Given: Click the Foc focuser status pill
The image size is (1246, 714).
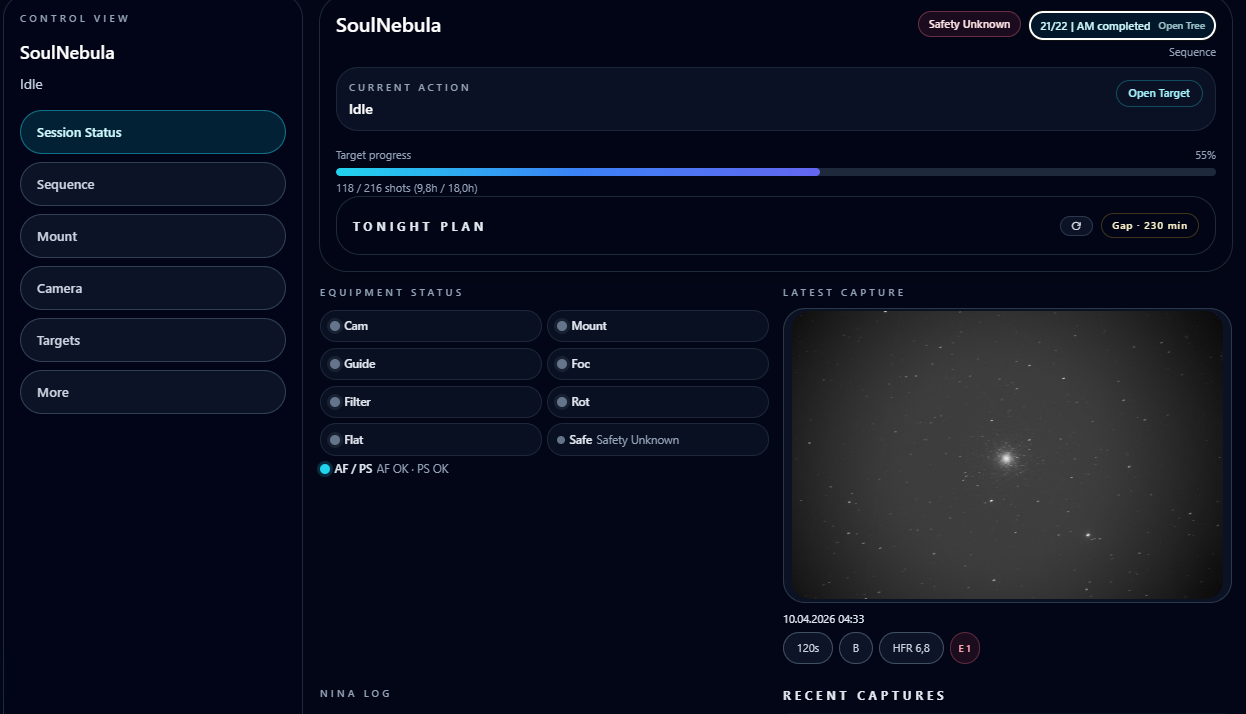Looking at the screenshot, I should (x=657, y=364).
